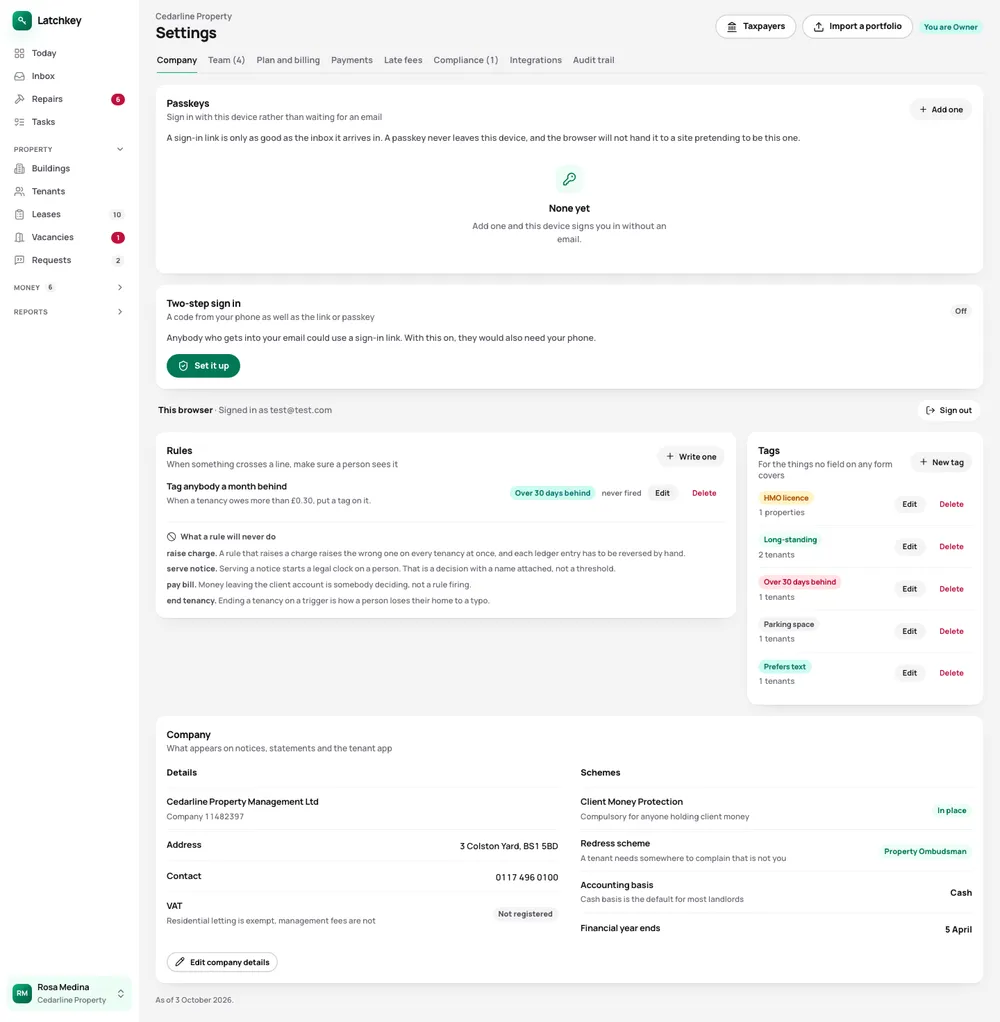Click the You are Owner badge
Viewport: 1000px width, 1022px height.
coord(950,27)
